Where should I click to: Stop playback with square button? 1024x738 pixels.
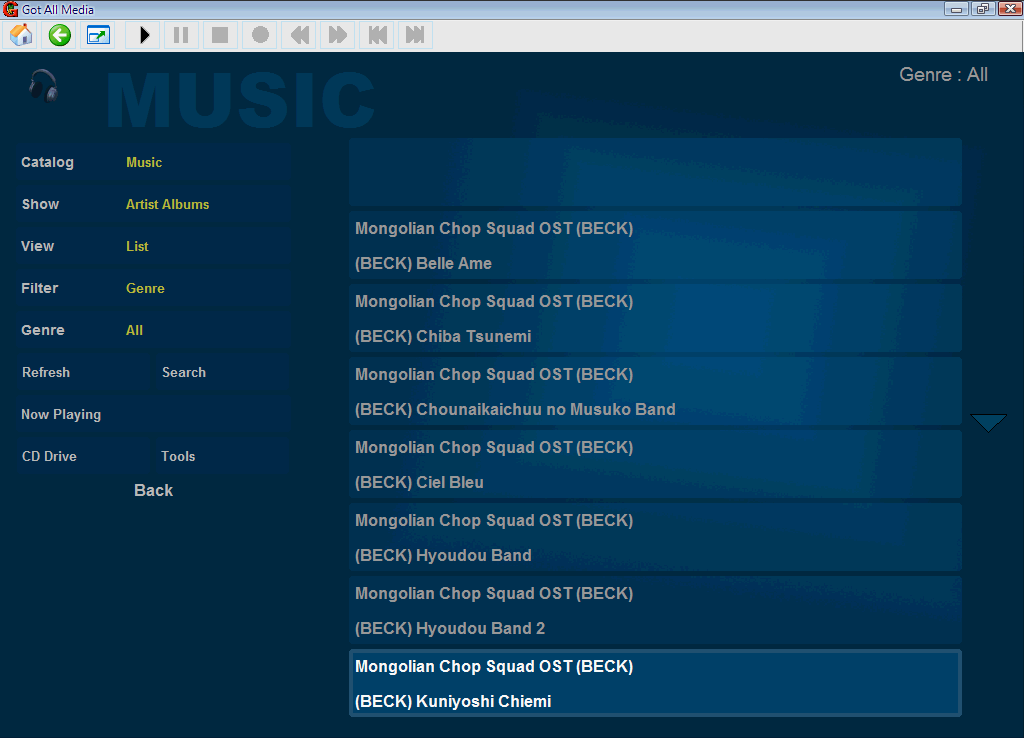click(x=220, y=35)
